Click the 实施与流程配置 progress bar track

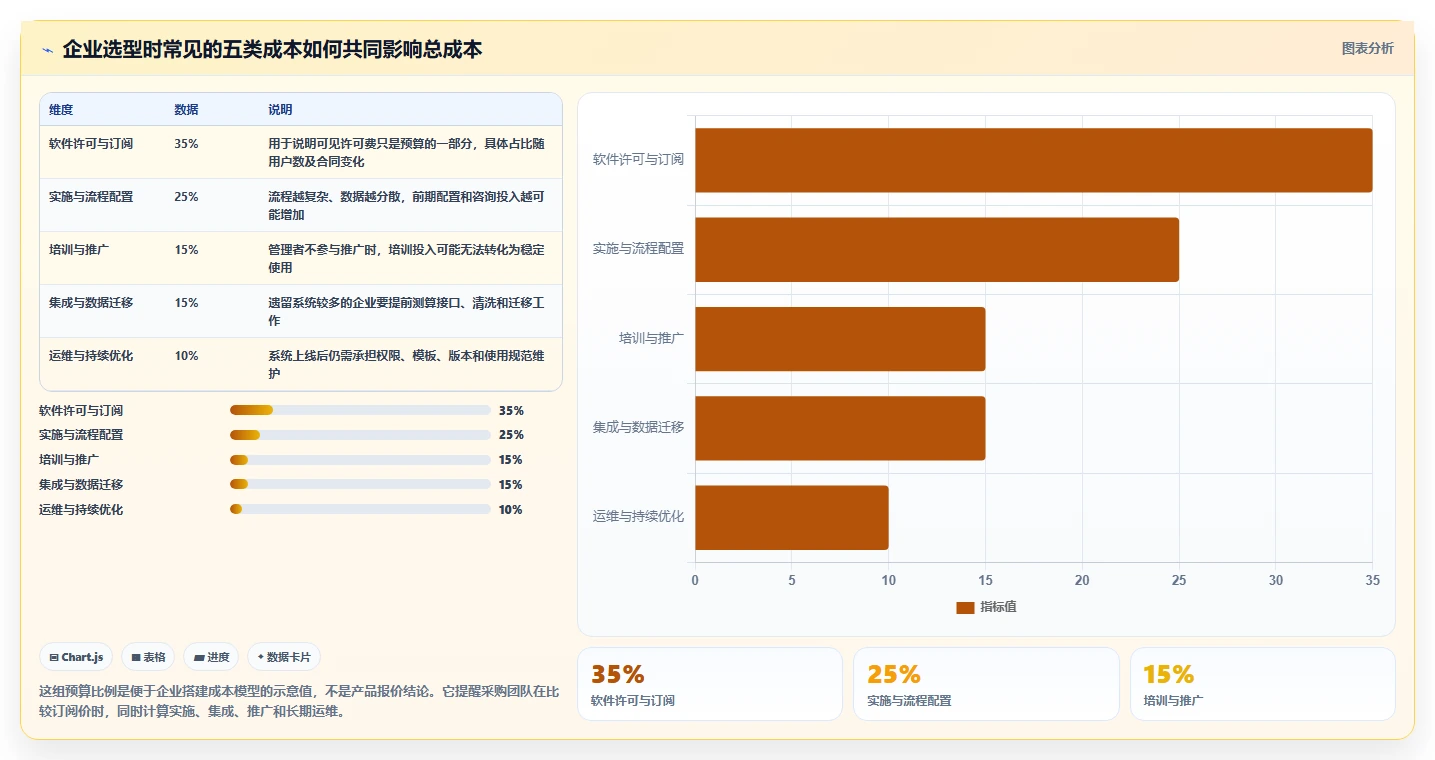pyautogui.click(x=360, y=435)
